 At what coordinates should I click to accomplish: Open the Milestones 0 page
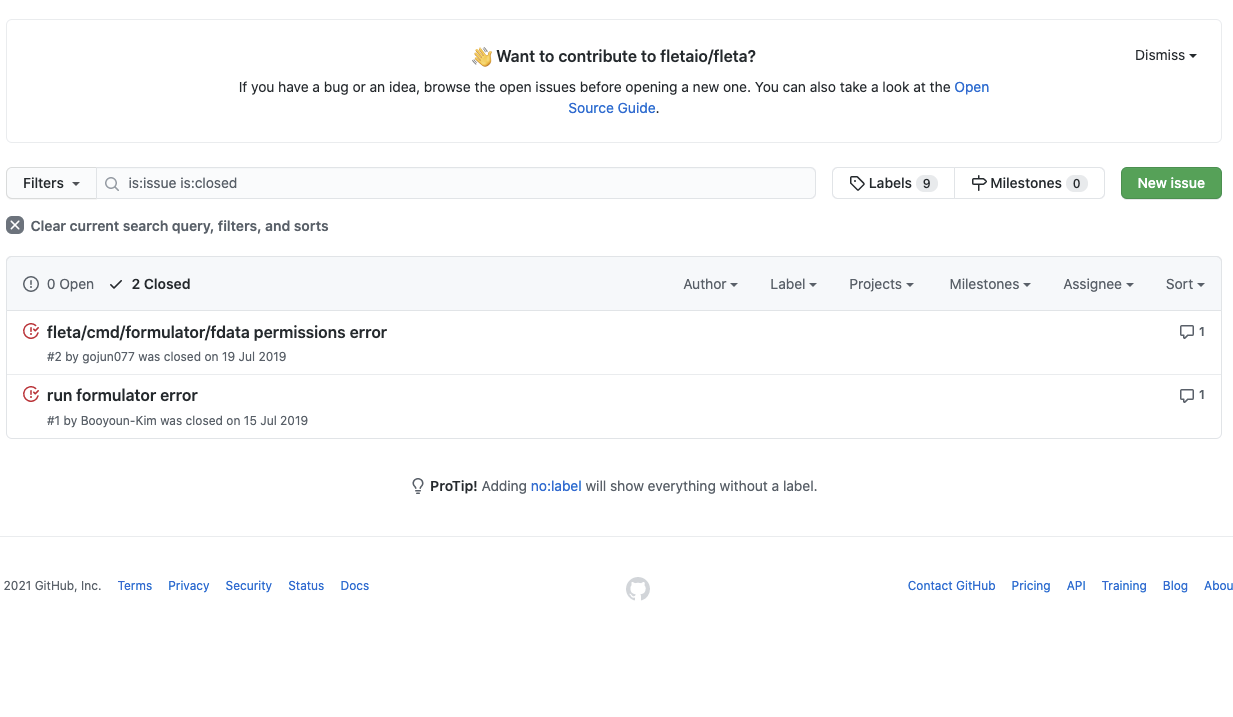(x=1029, y=183)
